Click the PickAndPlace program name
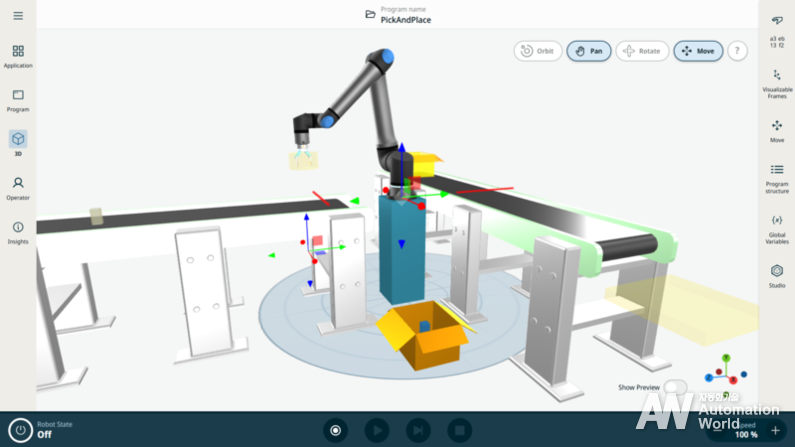The width and height of the screenshot is (795, 447). pos(406,20)
